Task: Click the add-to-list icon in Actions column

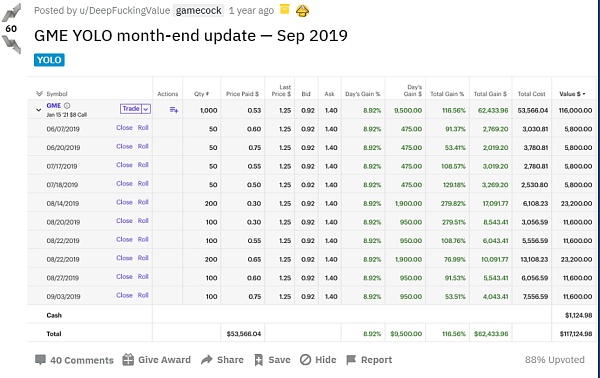Action: pos(174,110)
